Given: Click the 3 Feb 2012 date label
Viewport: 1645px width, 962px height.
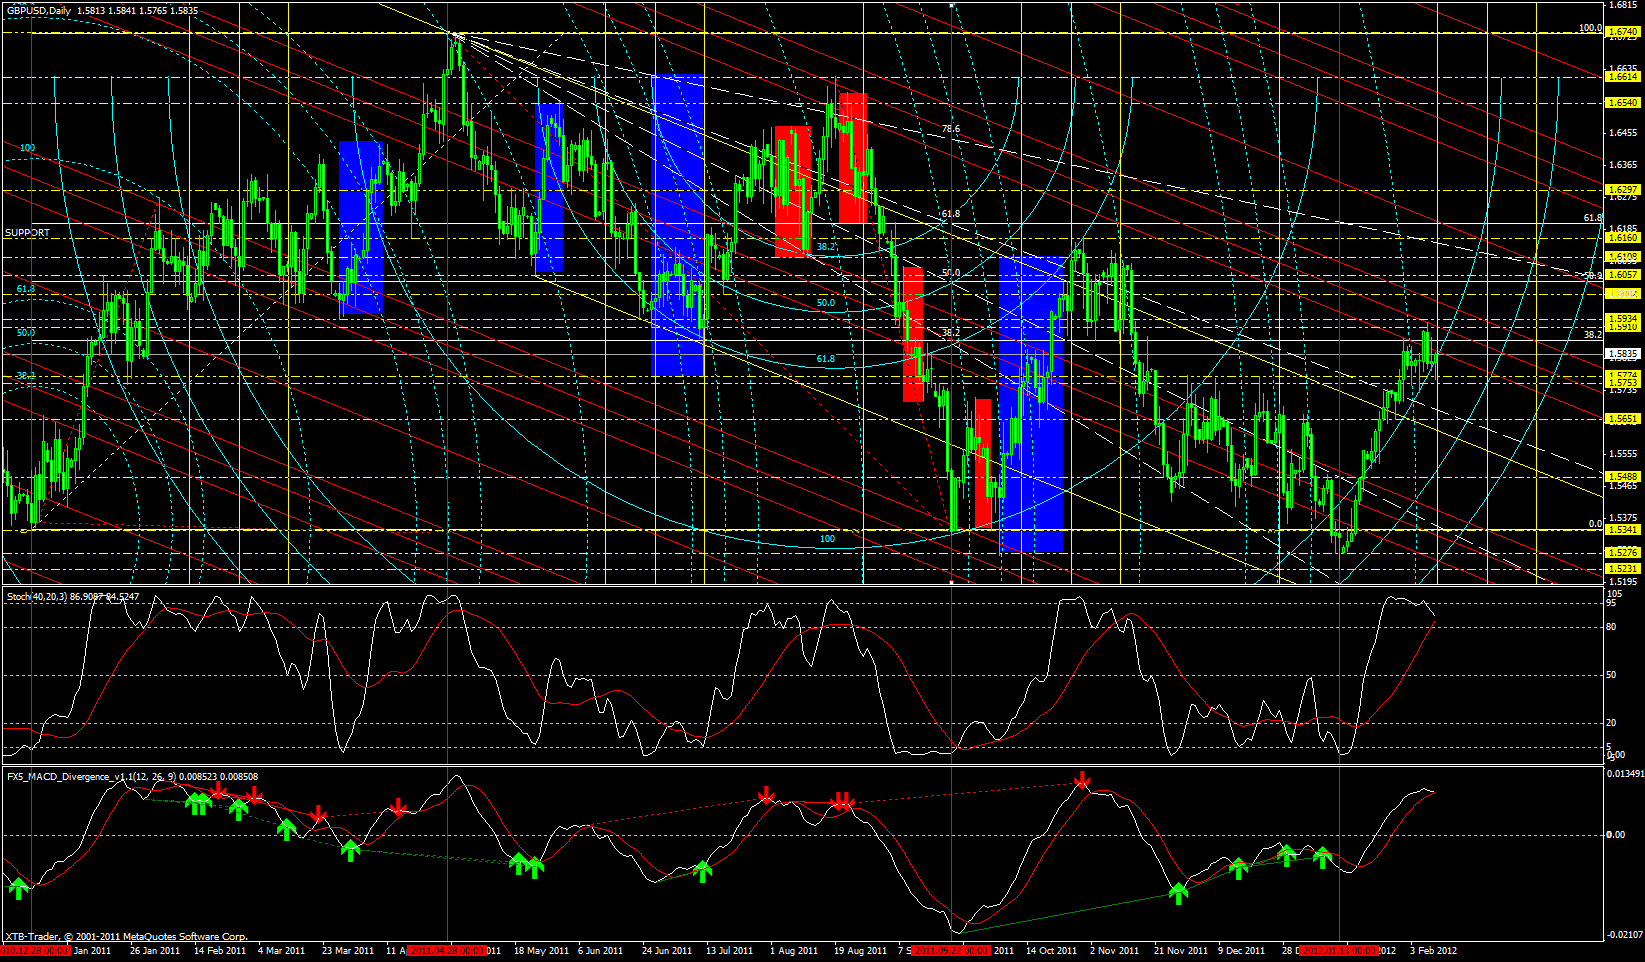Looking at the screenshot, I should (1434, 951).
